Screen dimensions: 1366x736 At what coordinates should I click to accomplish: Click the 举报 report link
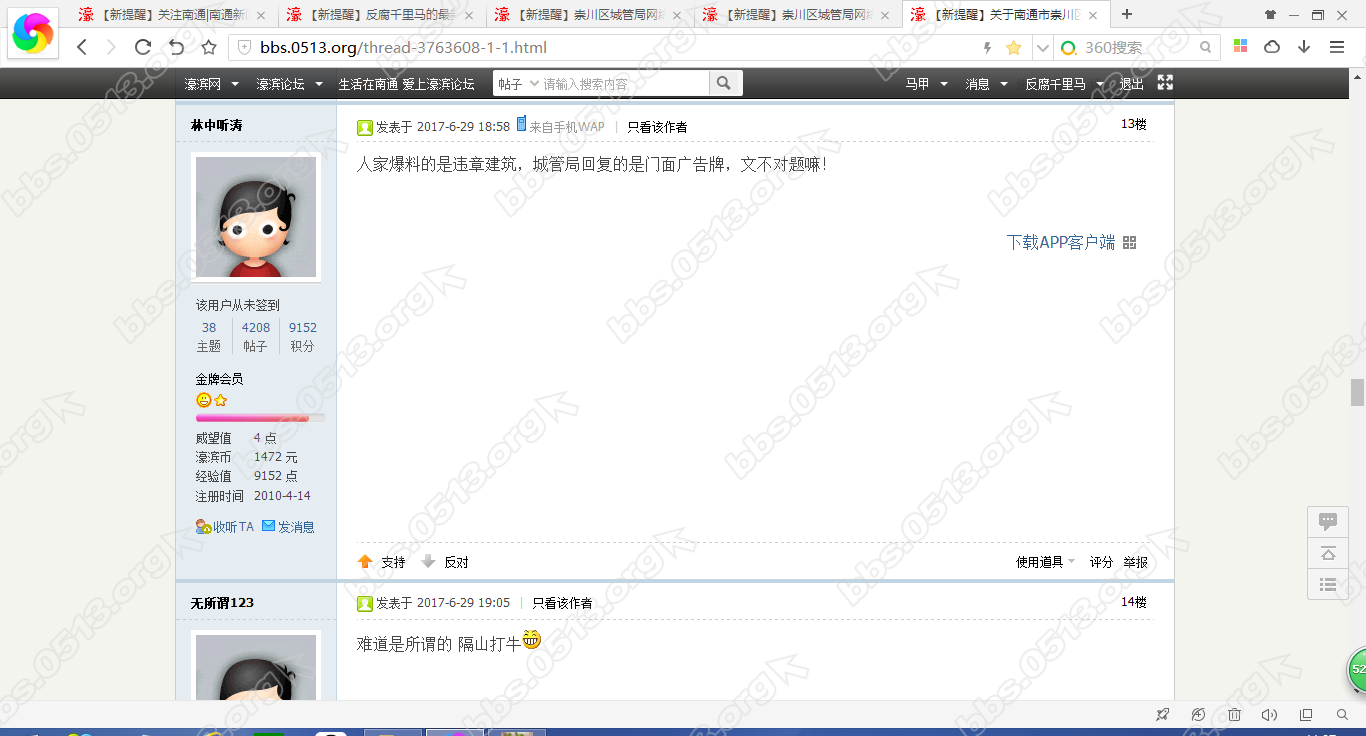click(1135, 562)
